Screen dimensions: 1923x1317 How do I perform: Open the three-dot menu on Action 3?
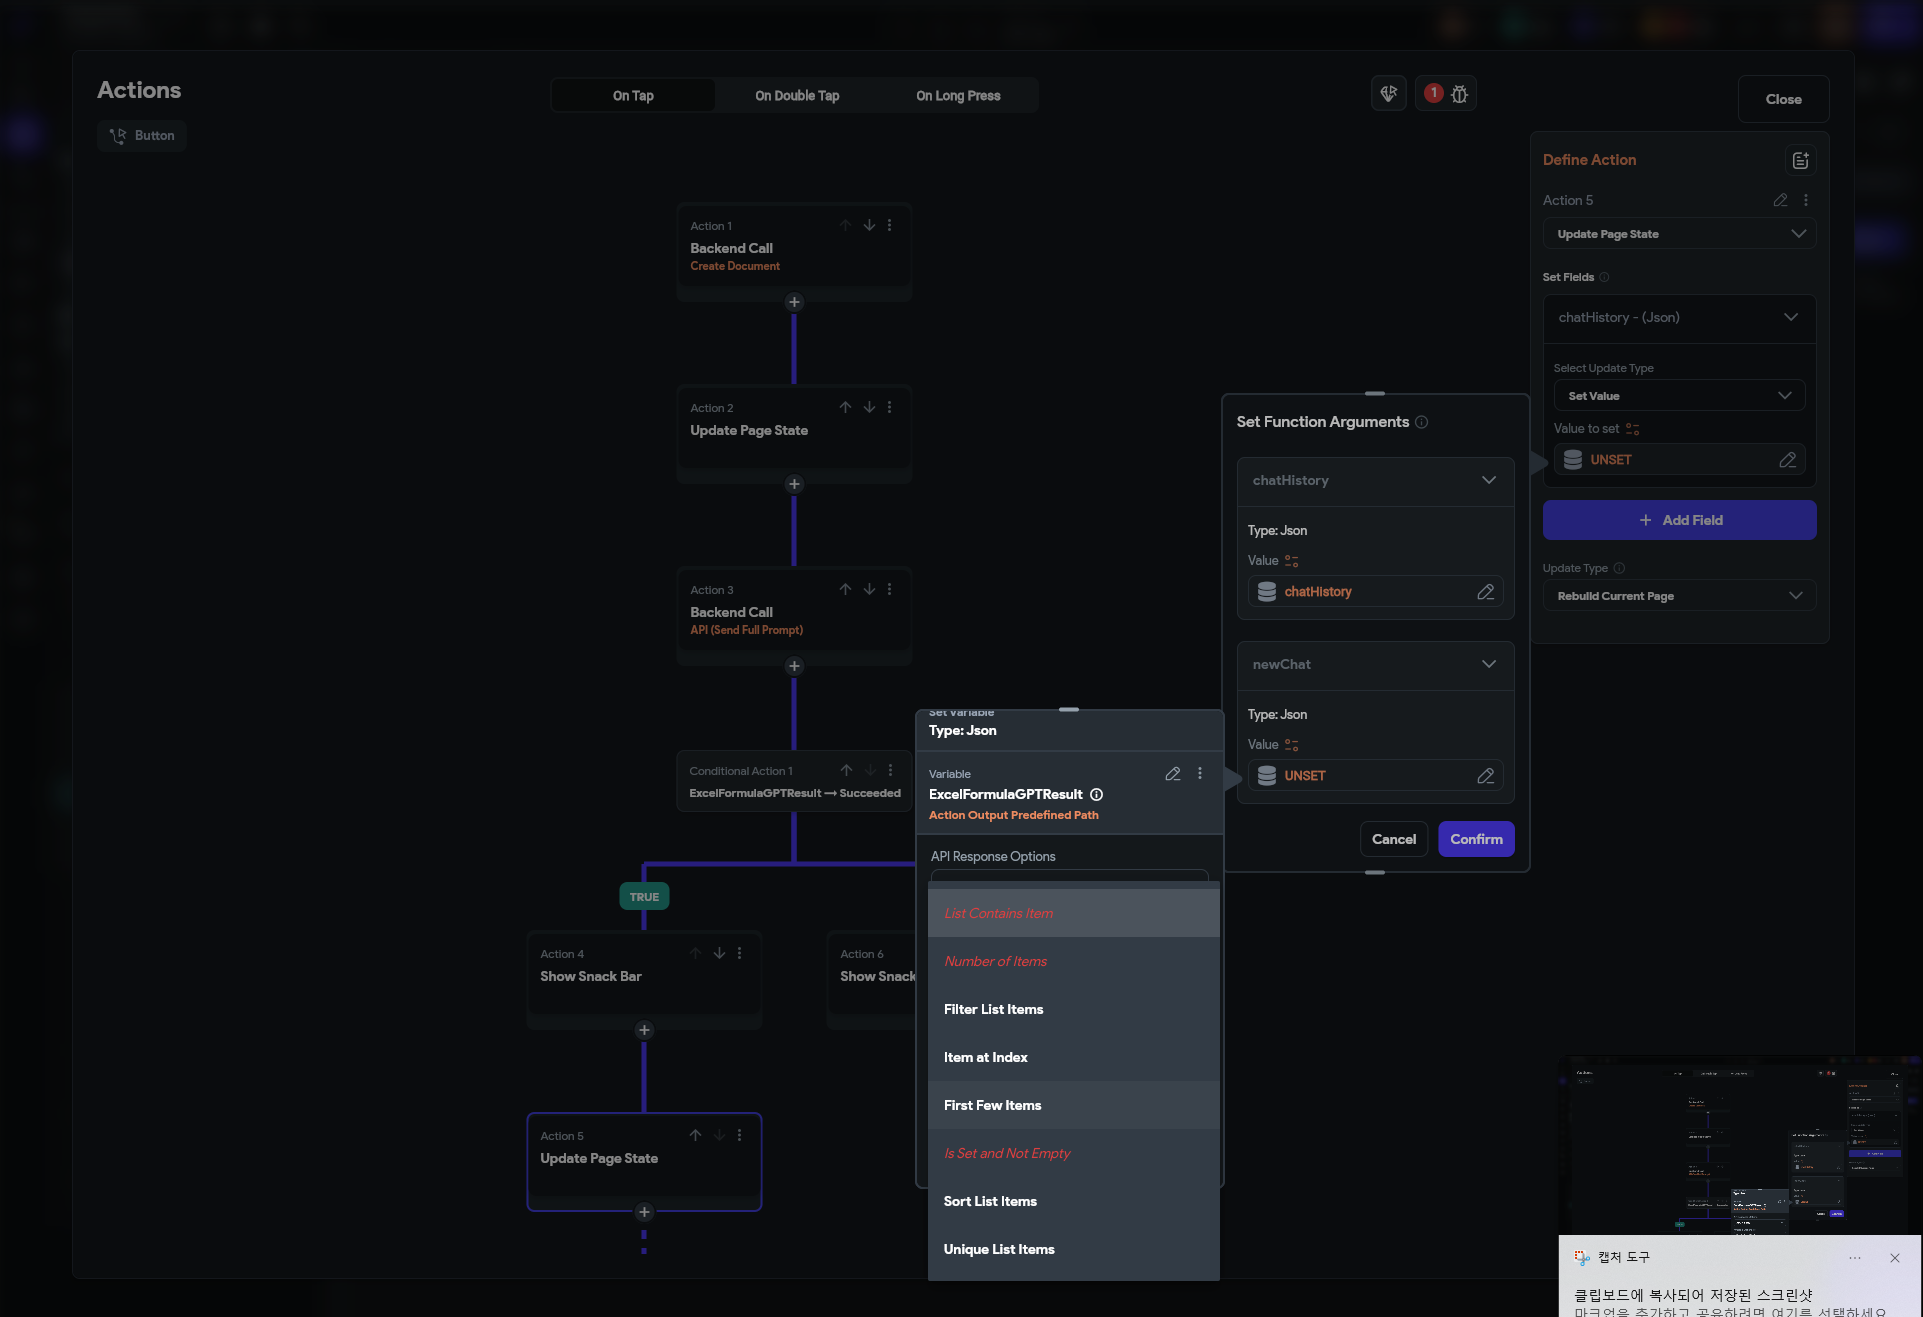point(889,590)
